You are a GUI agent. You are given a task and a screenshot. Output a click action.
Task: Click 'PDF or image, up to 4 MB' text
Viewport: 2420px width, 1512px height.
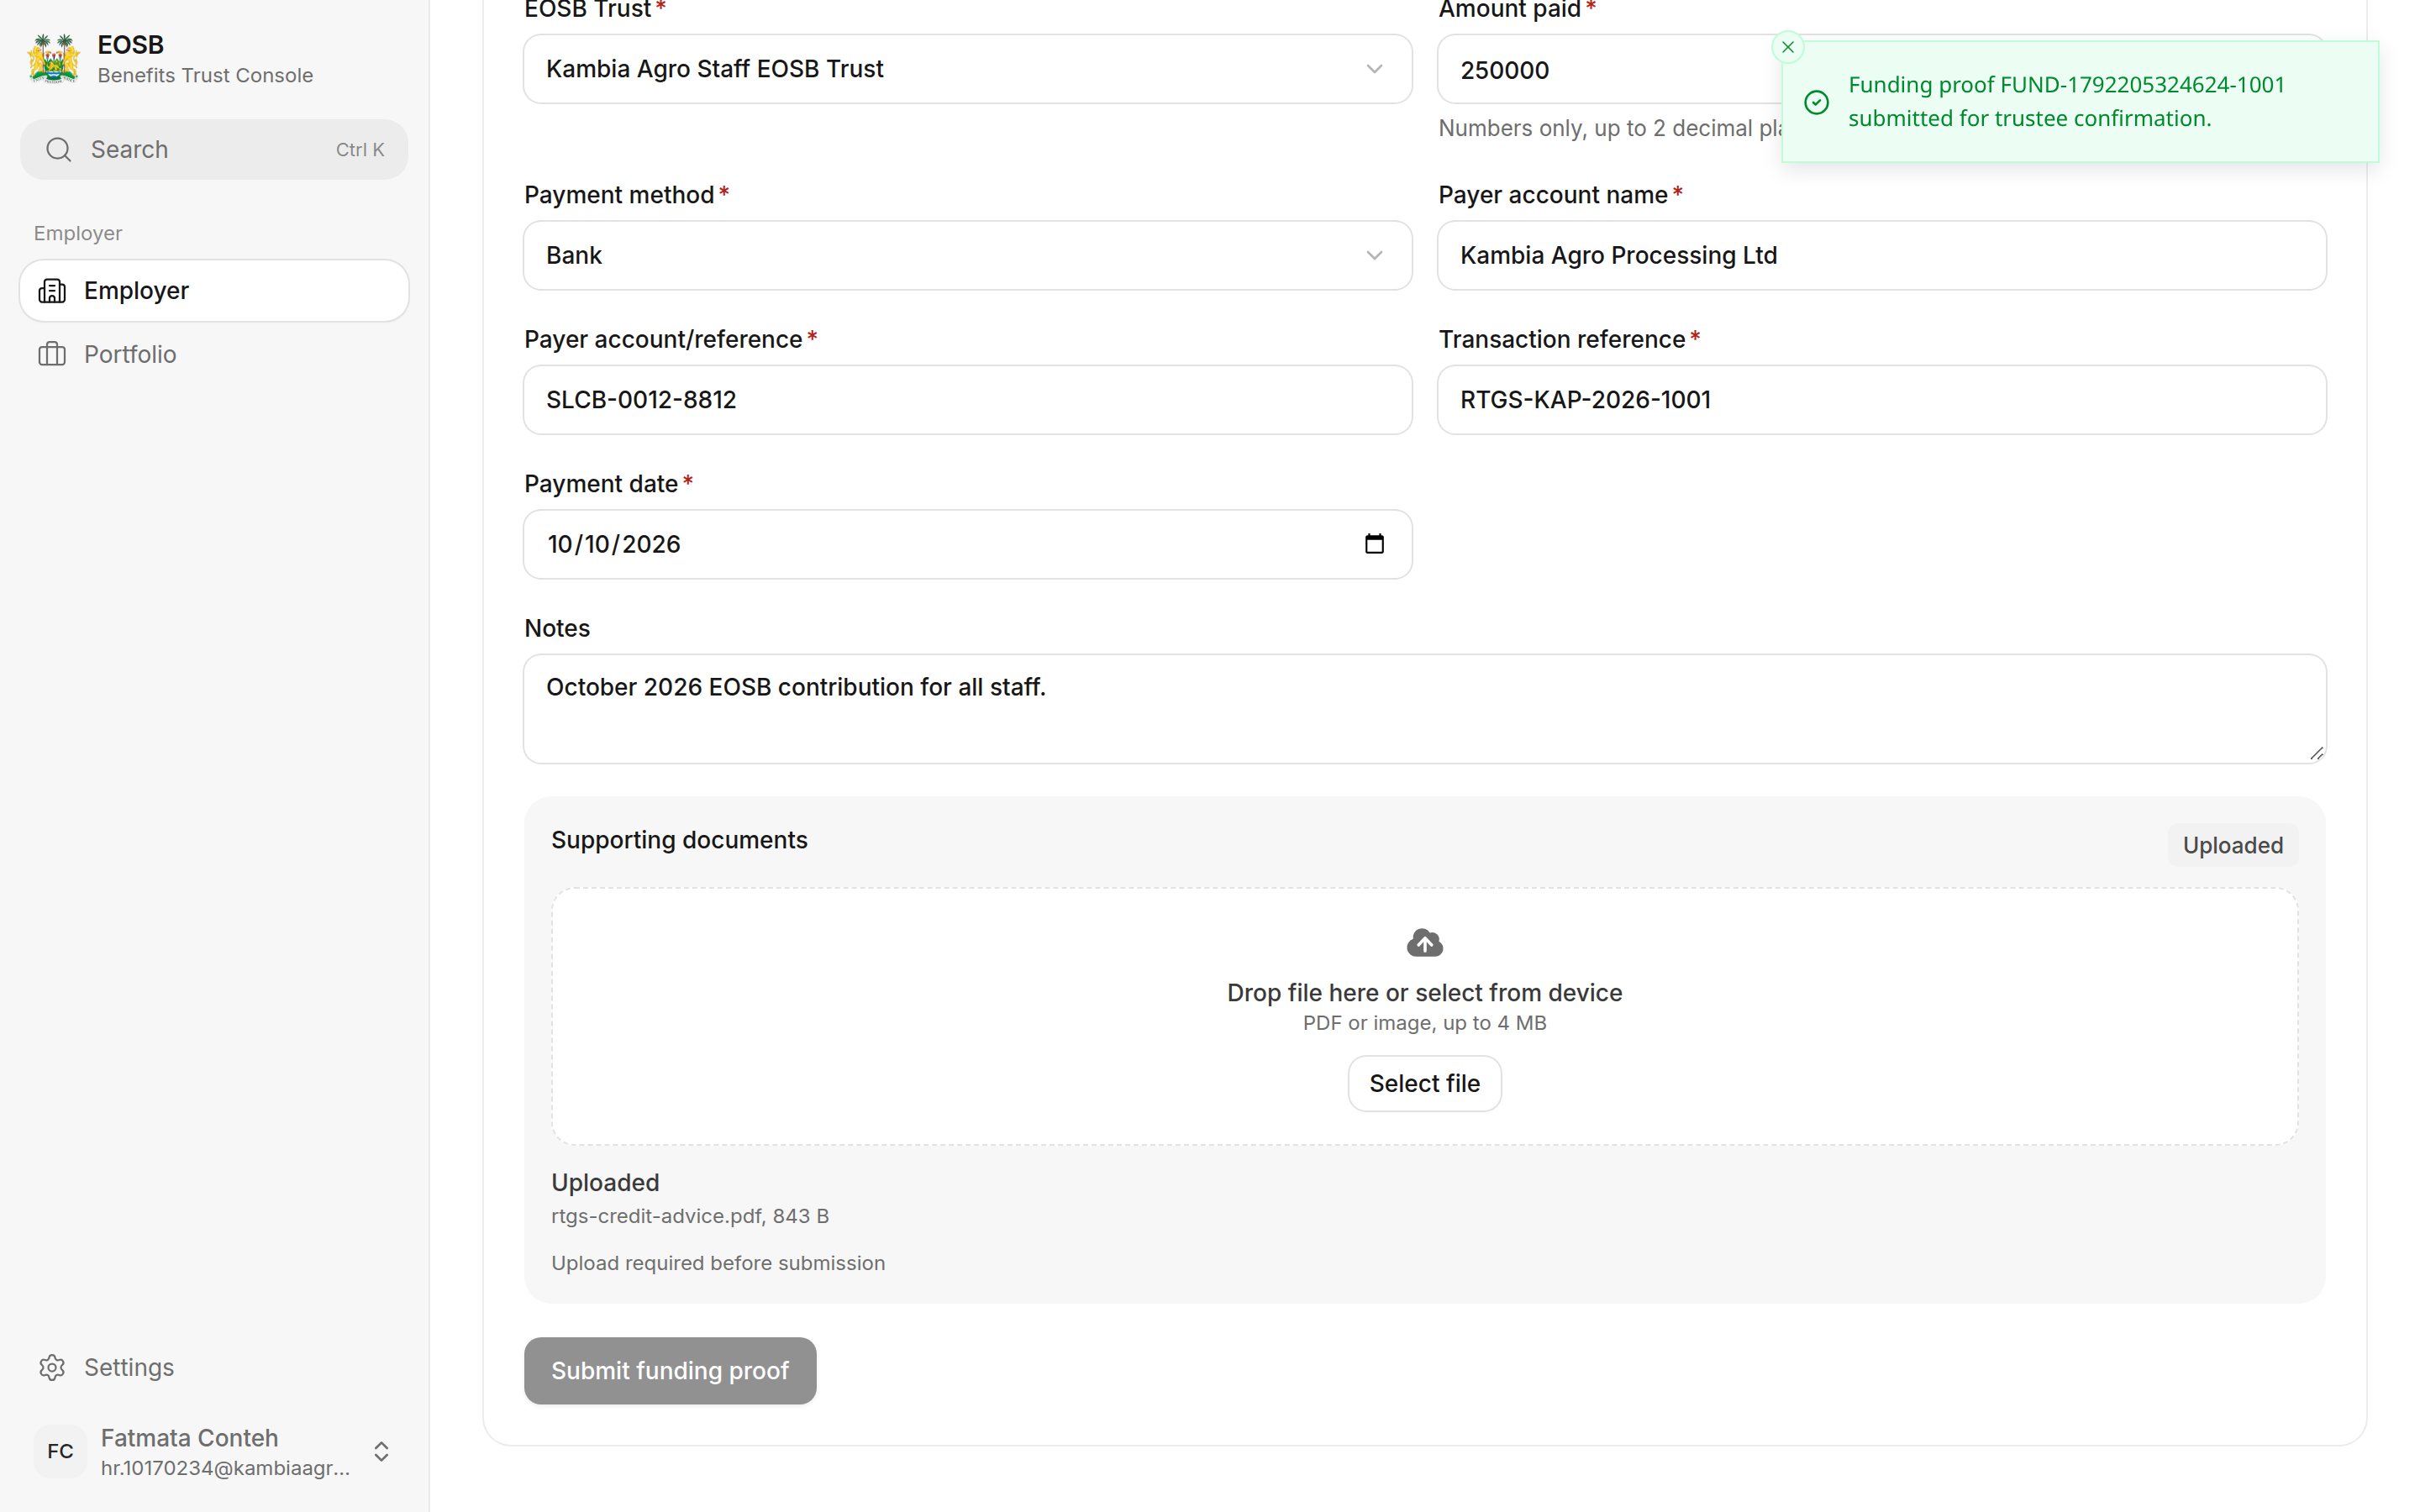click(x=1424, y=1022)
